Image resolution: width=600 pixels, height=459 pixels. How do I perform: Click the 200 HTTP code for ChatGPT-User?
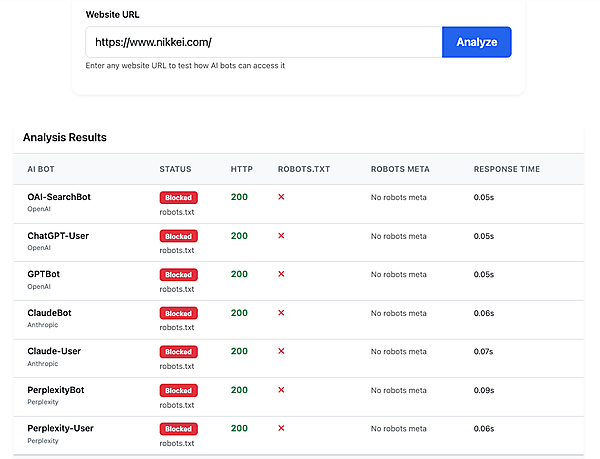[239, 236]
